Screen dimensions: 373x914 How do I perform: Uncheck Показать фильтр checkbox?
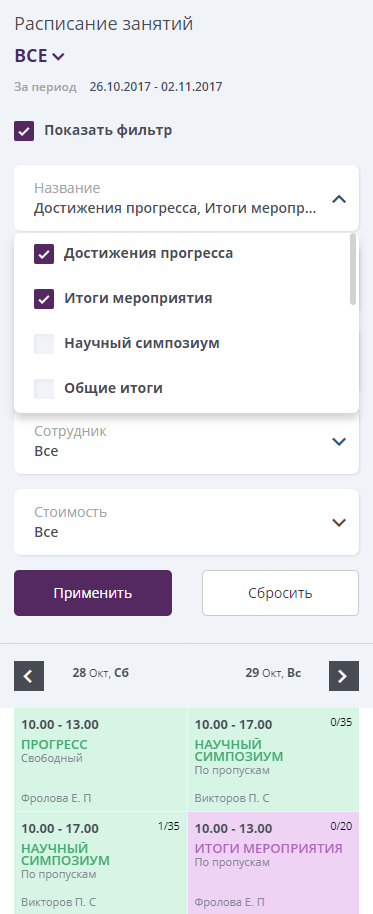pos(24,131)
